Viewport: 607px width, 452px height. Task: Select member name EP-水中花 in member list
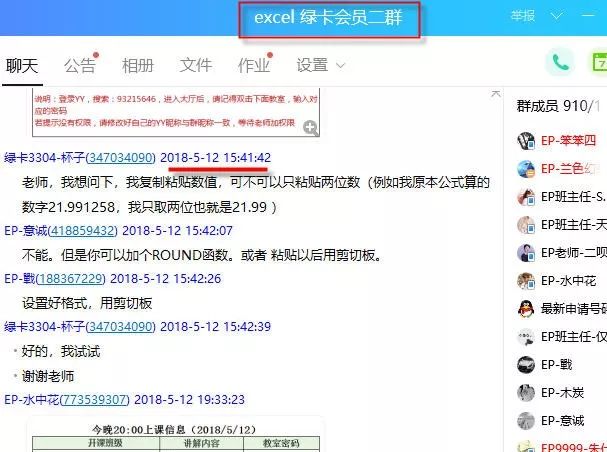568,281
